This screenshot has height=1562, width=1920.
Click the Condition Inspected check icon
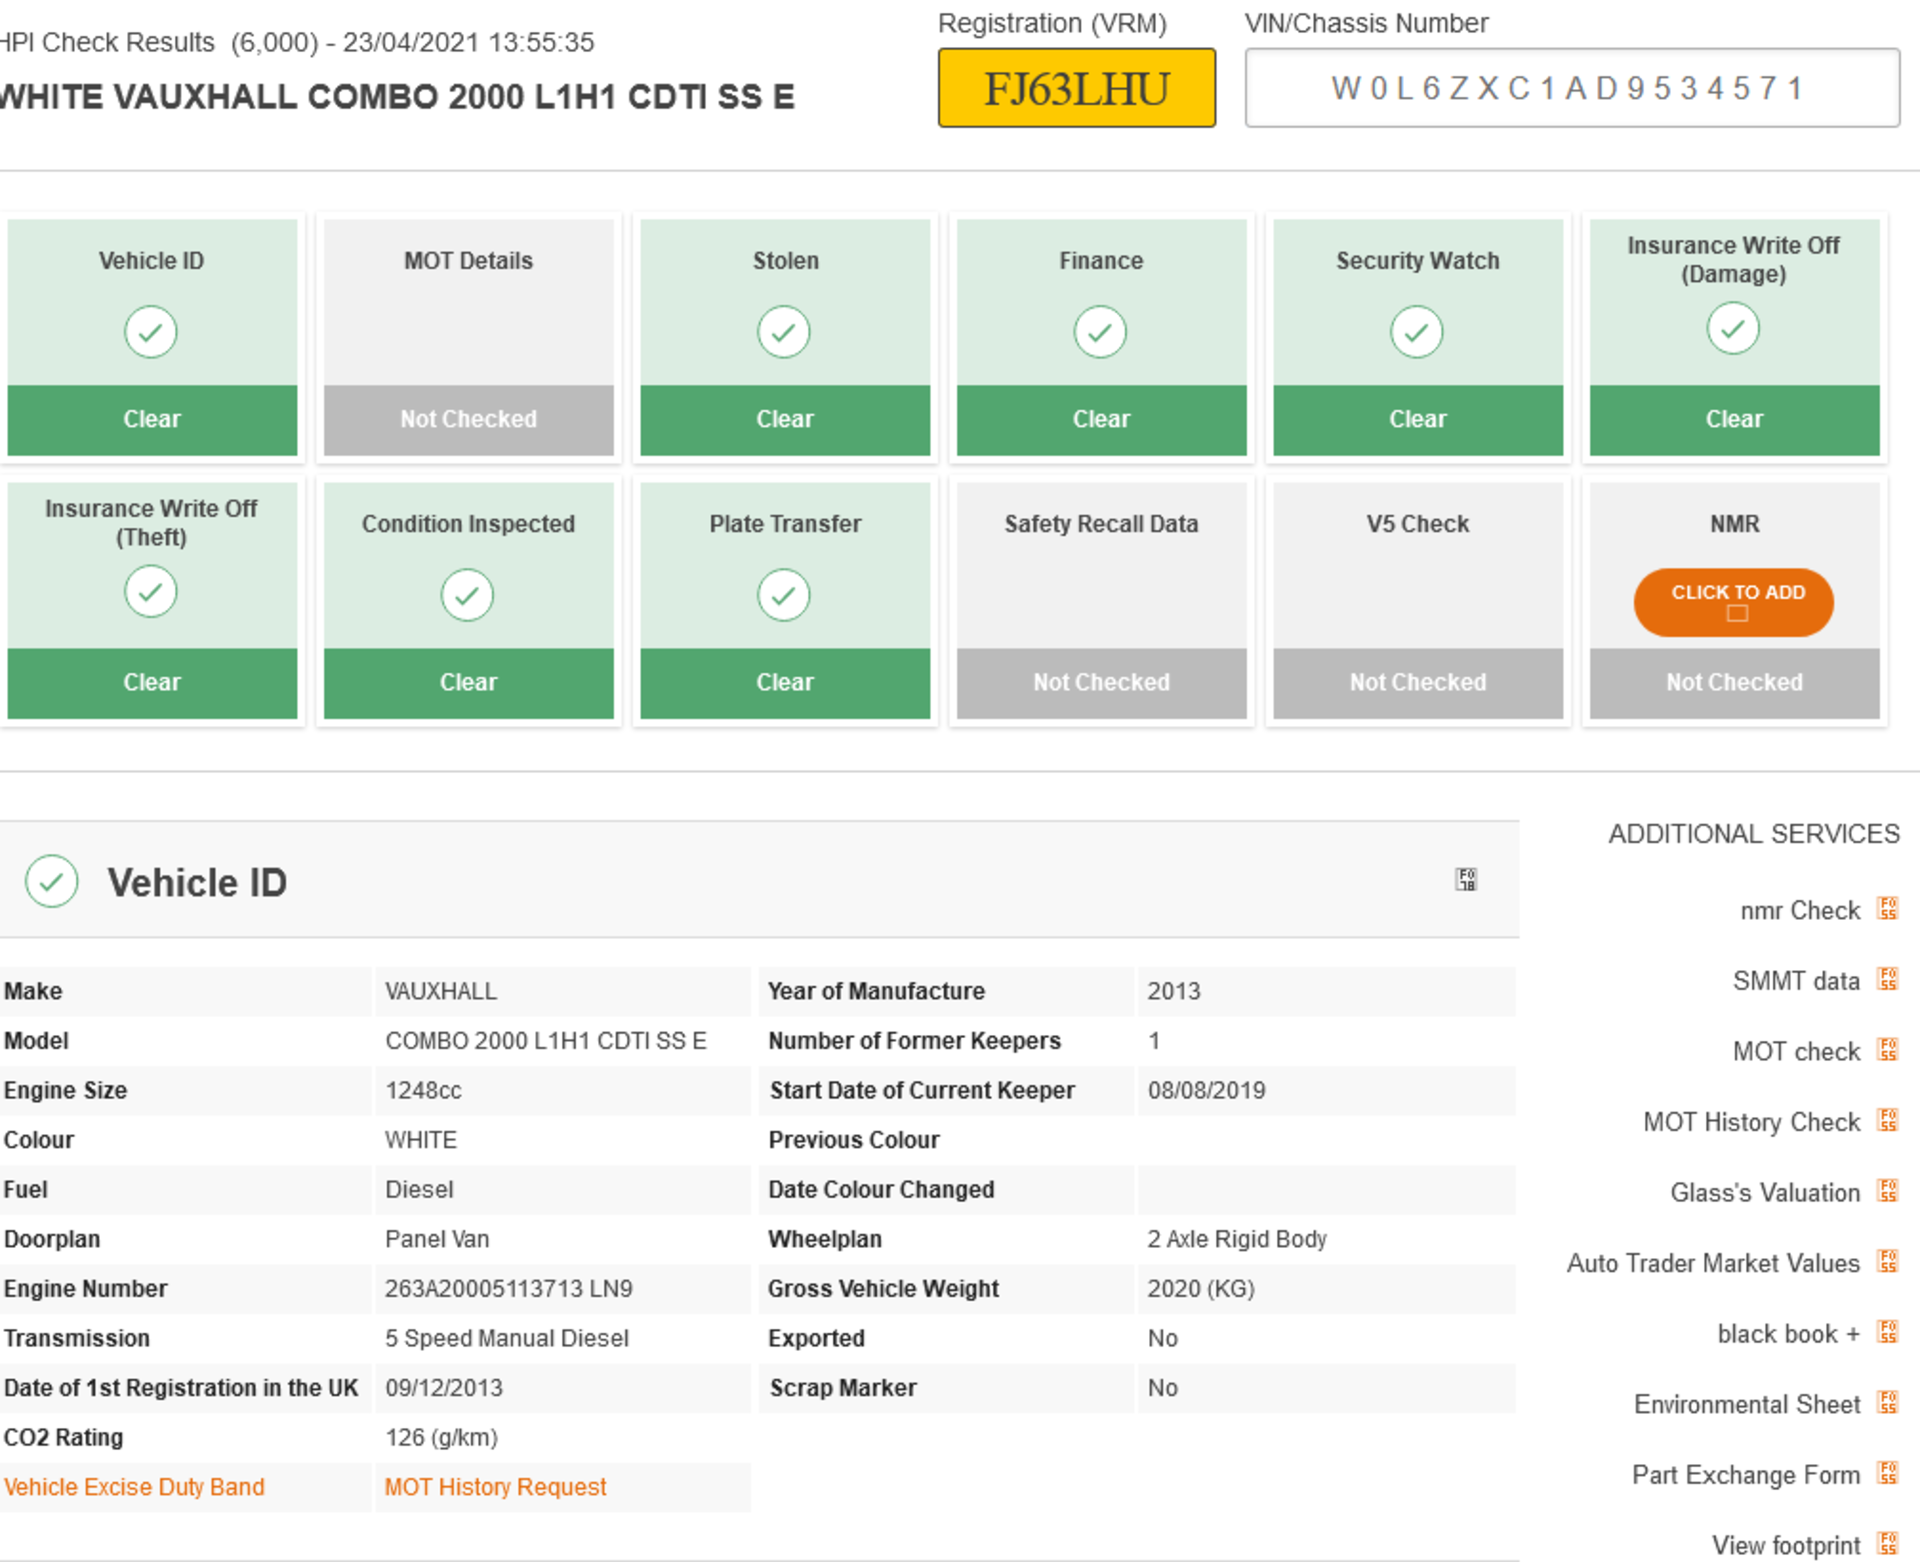tap(467, 595)
